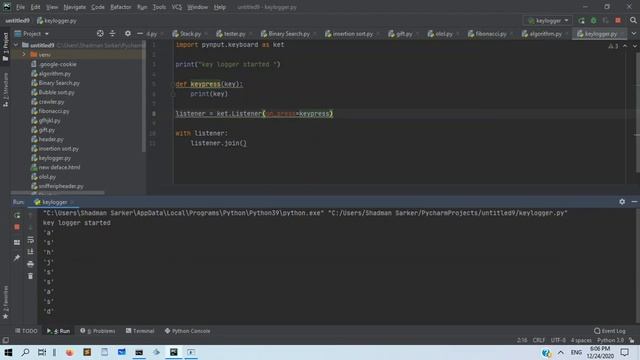Hide the Run panel

coord(634,202)
